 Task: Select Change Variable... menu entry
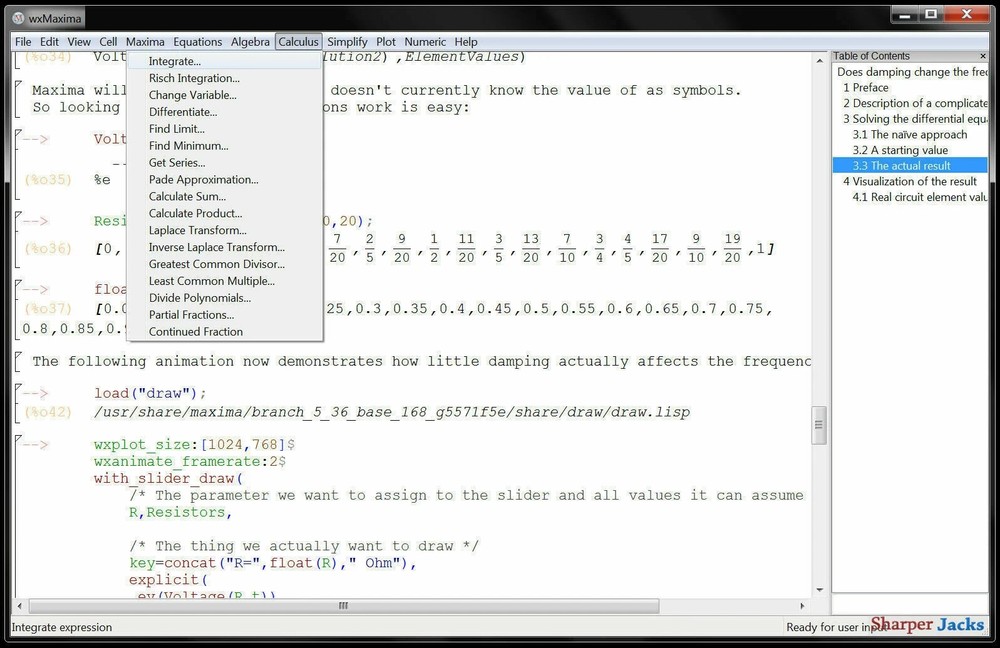[224, 95]
